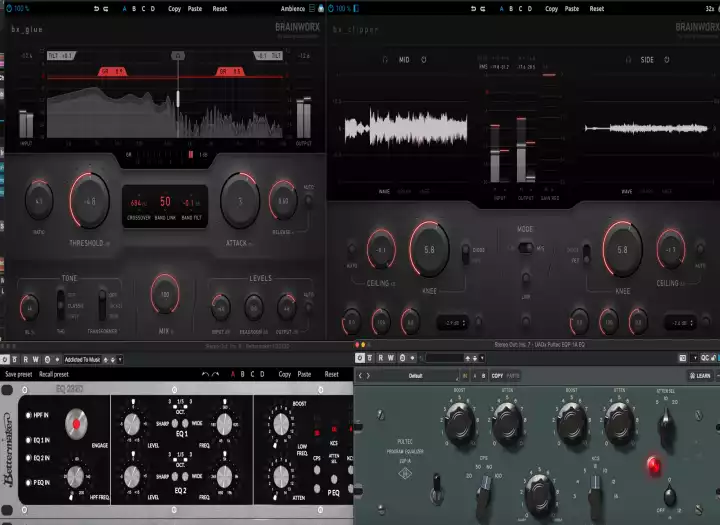The height and width of the screenshot is (525, 720).
Task: Click the CROSSOVER frequency display value
Action: (x=136, y=202)
